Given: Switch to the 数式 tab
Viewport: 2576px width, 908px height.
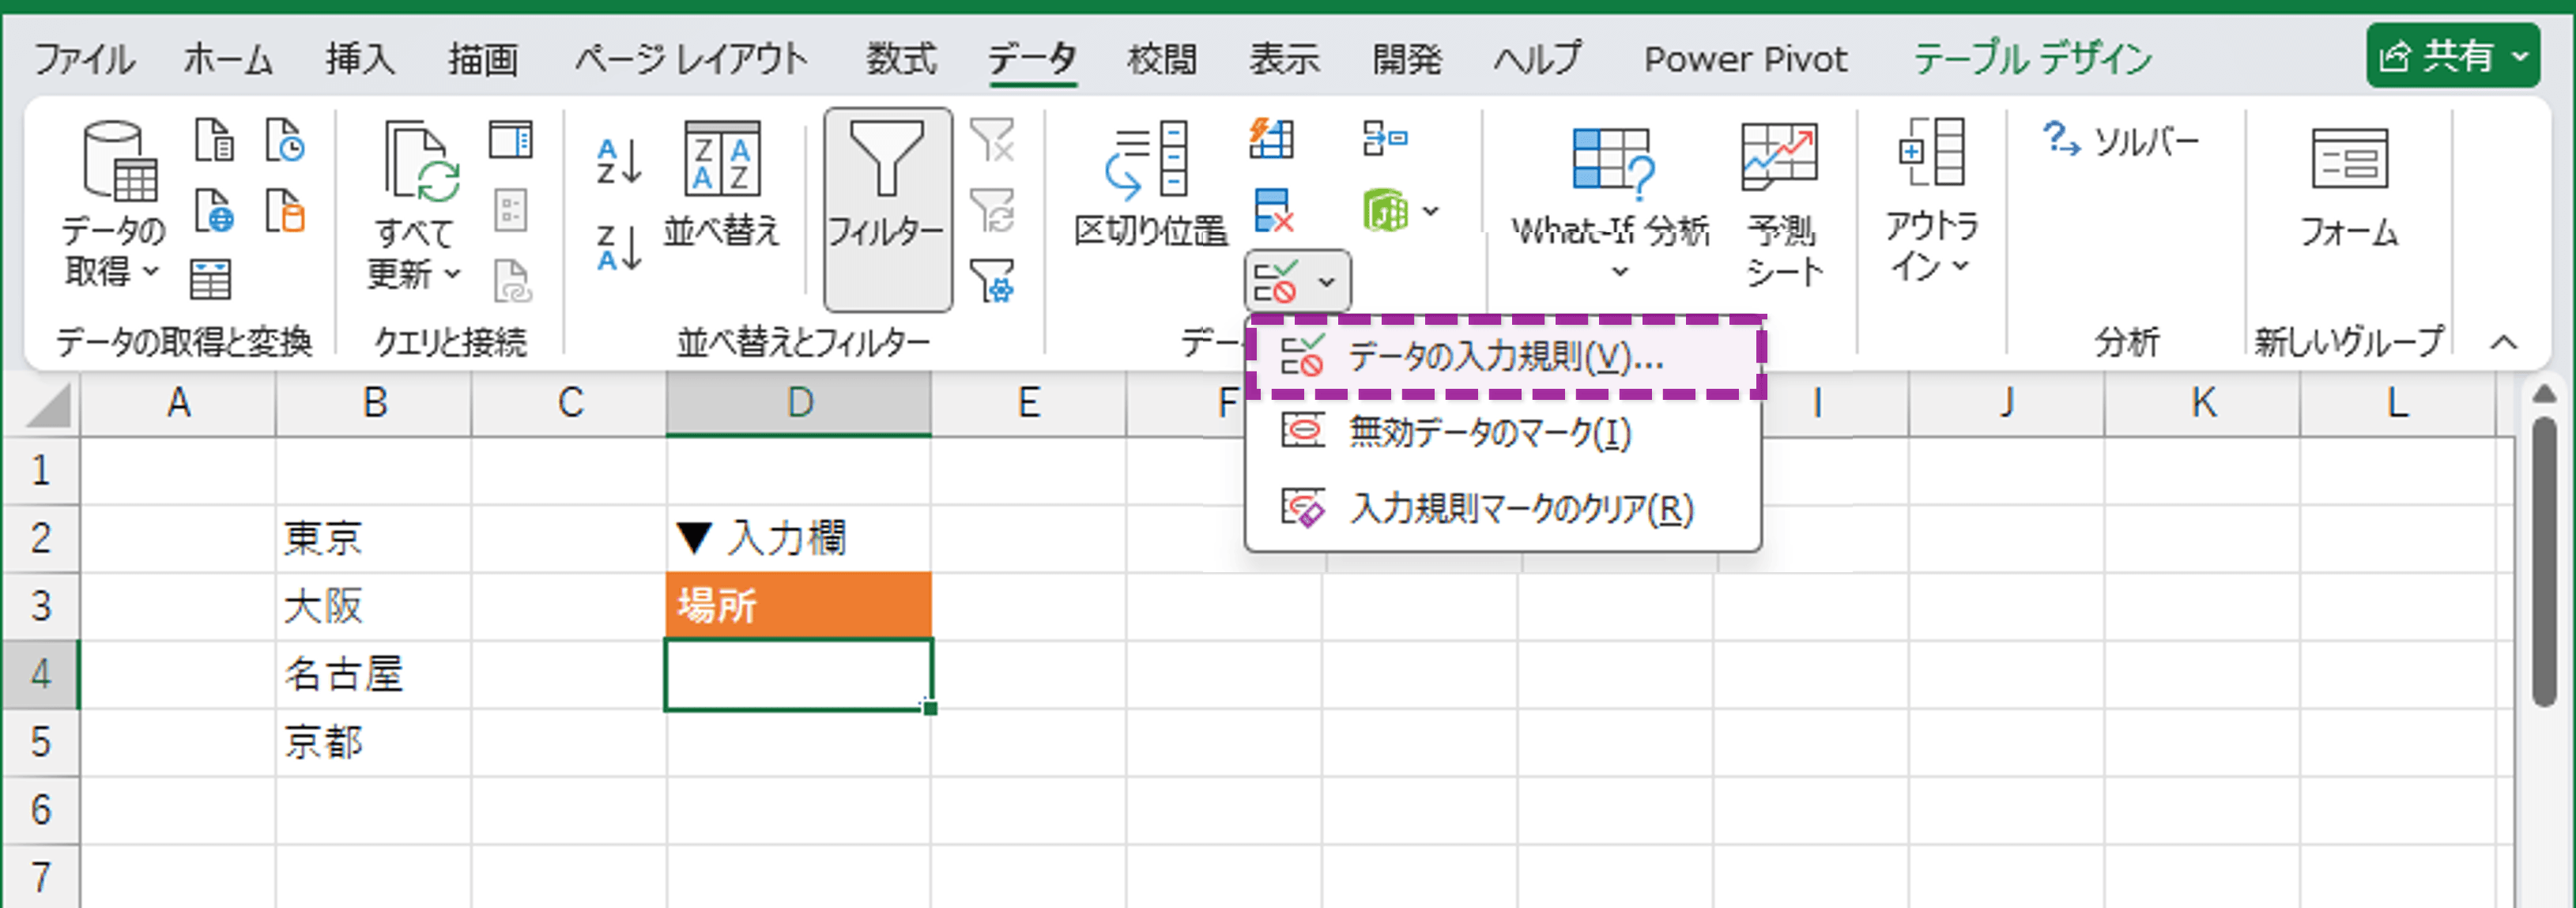Looking at the screenshot, I should click(x=901, y=59).
